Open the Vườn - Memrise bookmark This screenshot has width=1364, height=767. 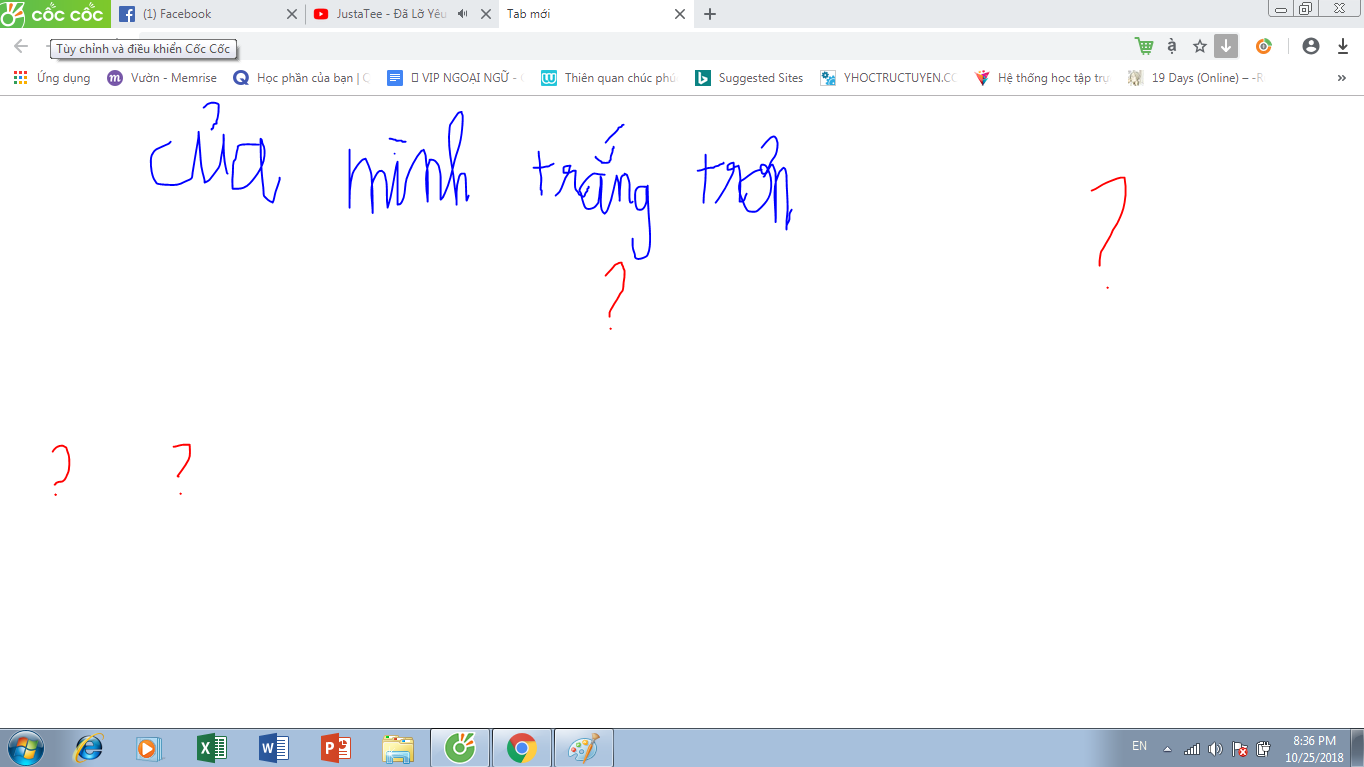[x=162, y=78]
